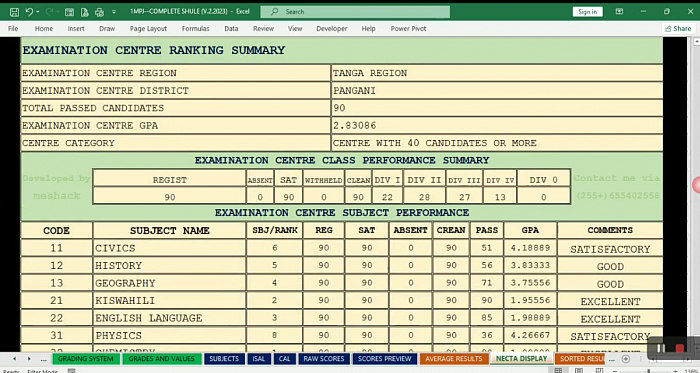Image resolution: width=700 pixels, height=373 pixels.
Task: Click the quick print printer icon
Action: pos(99,12)
